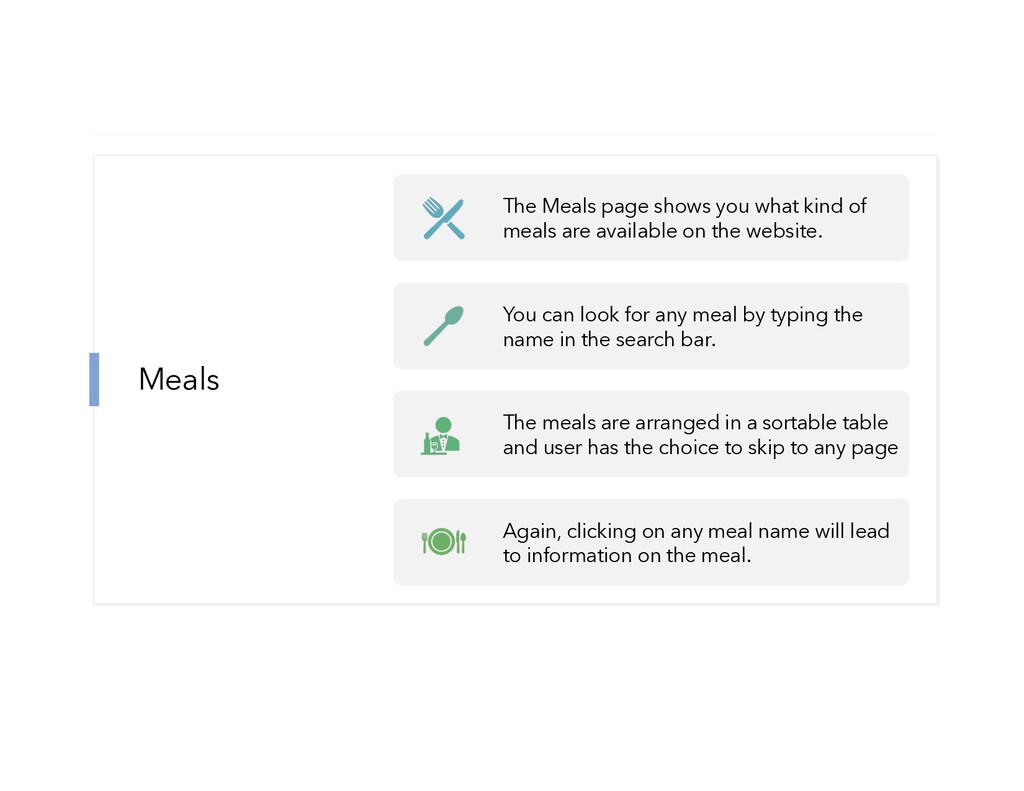Viewport: 1024px width, 791px height.
Task: Click the teal spoon icon
Action: click(443, 326)
